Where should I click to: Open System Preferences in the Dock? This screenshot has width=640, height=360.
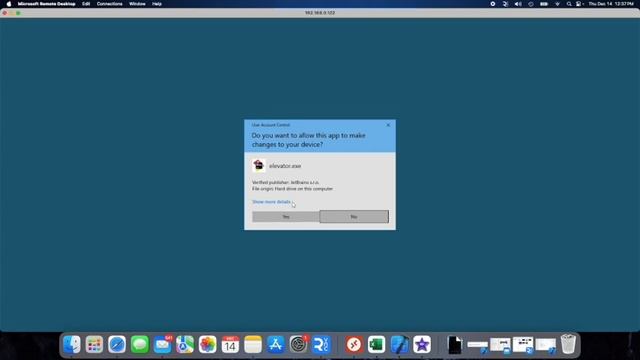[x=299, y=344]
